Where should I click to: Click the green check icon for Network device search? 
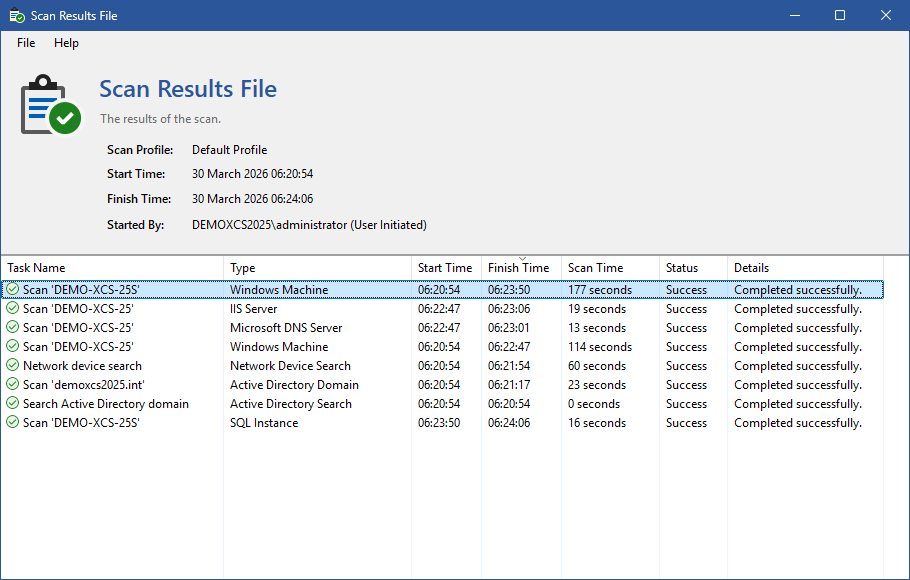tap(12, 366)
